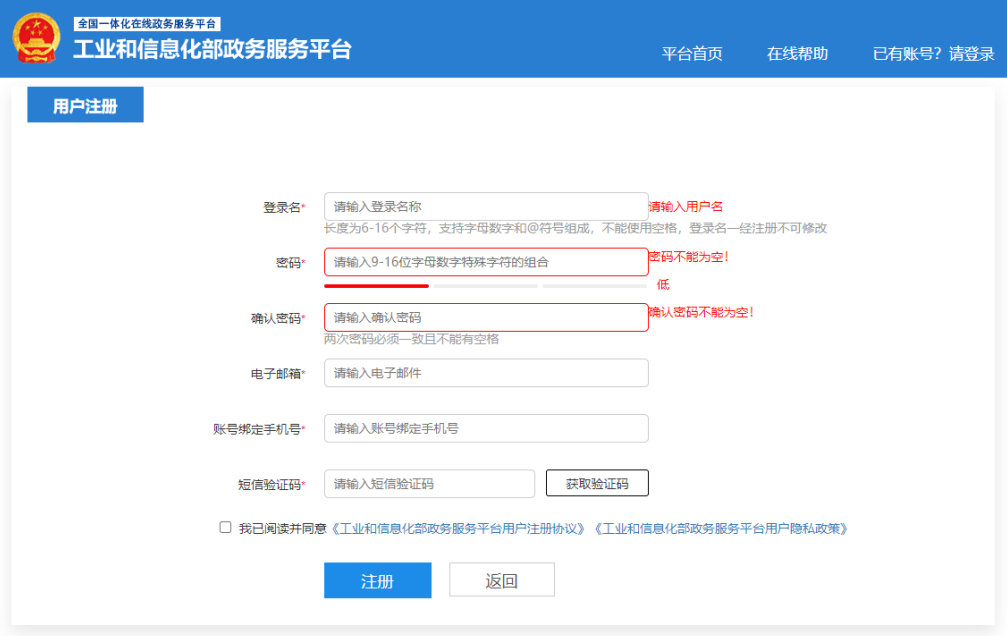Open 平台首页 in the top navigation

click(x=690, y=54)
